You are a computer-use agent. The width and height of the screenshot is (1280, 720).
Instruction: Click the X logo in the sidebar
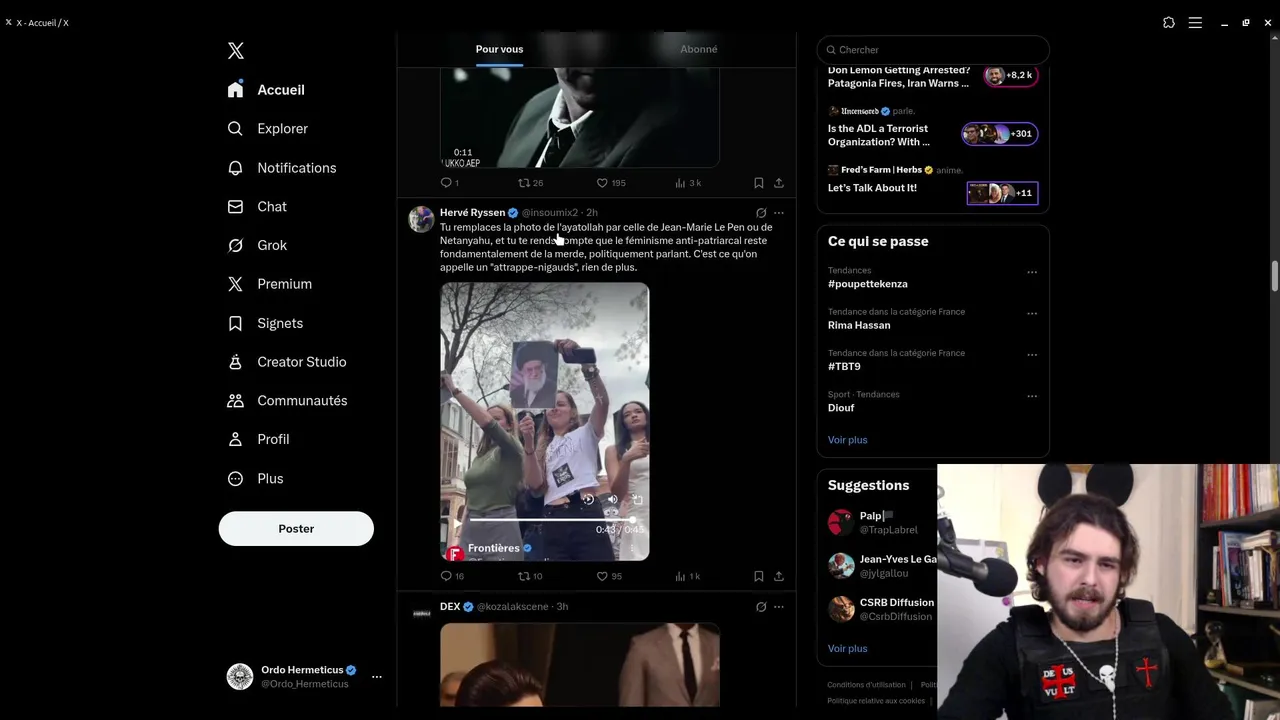236,51
